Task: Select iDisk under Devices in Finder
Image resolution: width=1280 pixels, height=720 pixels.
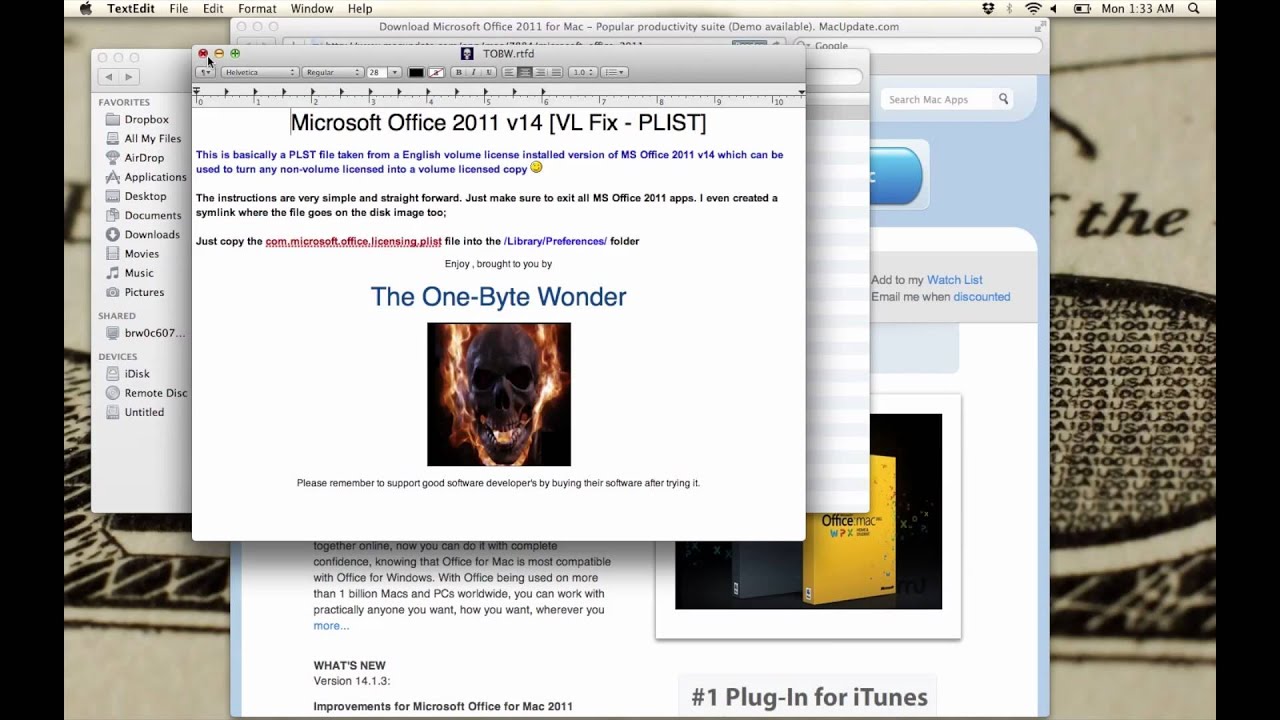Action: click(137, 374)
